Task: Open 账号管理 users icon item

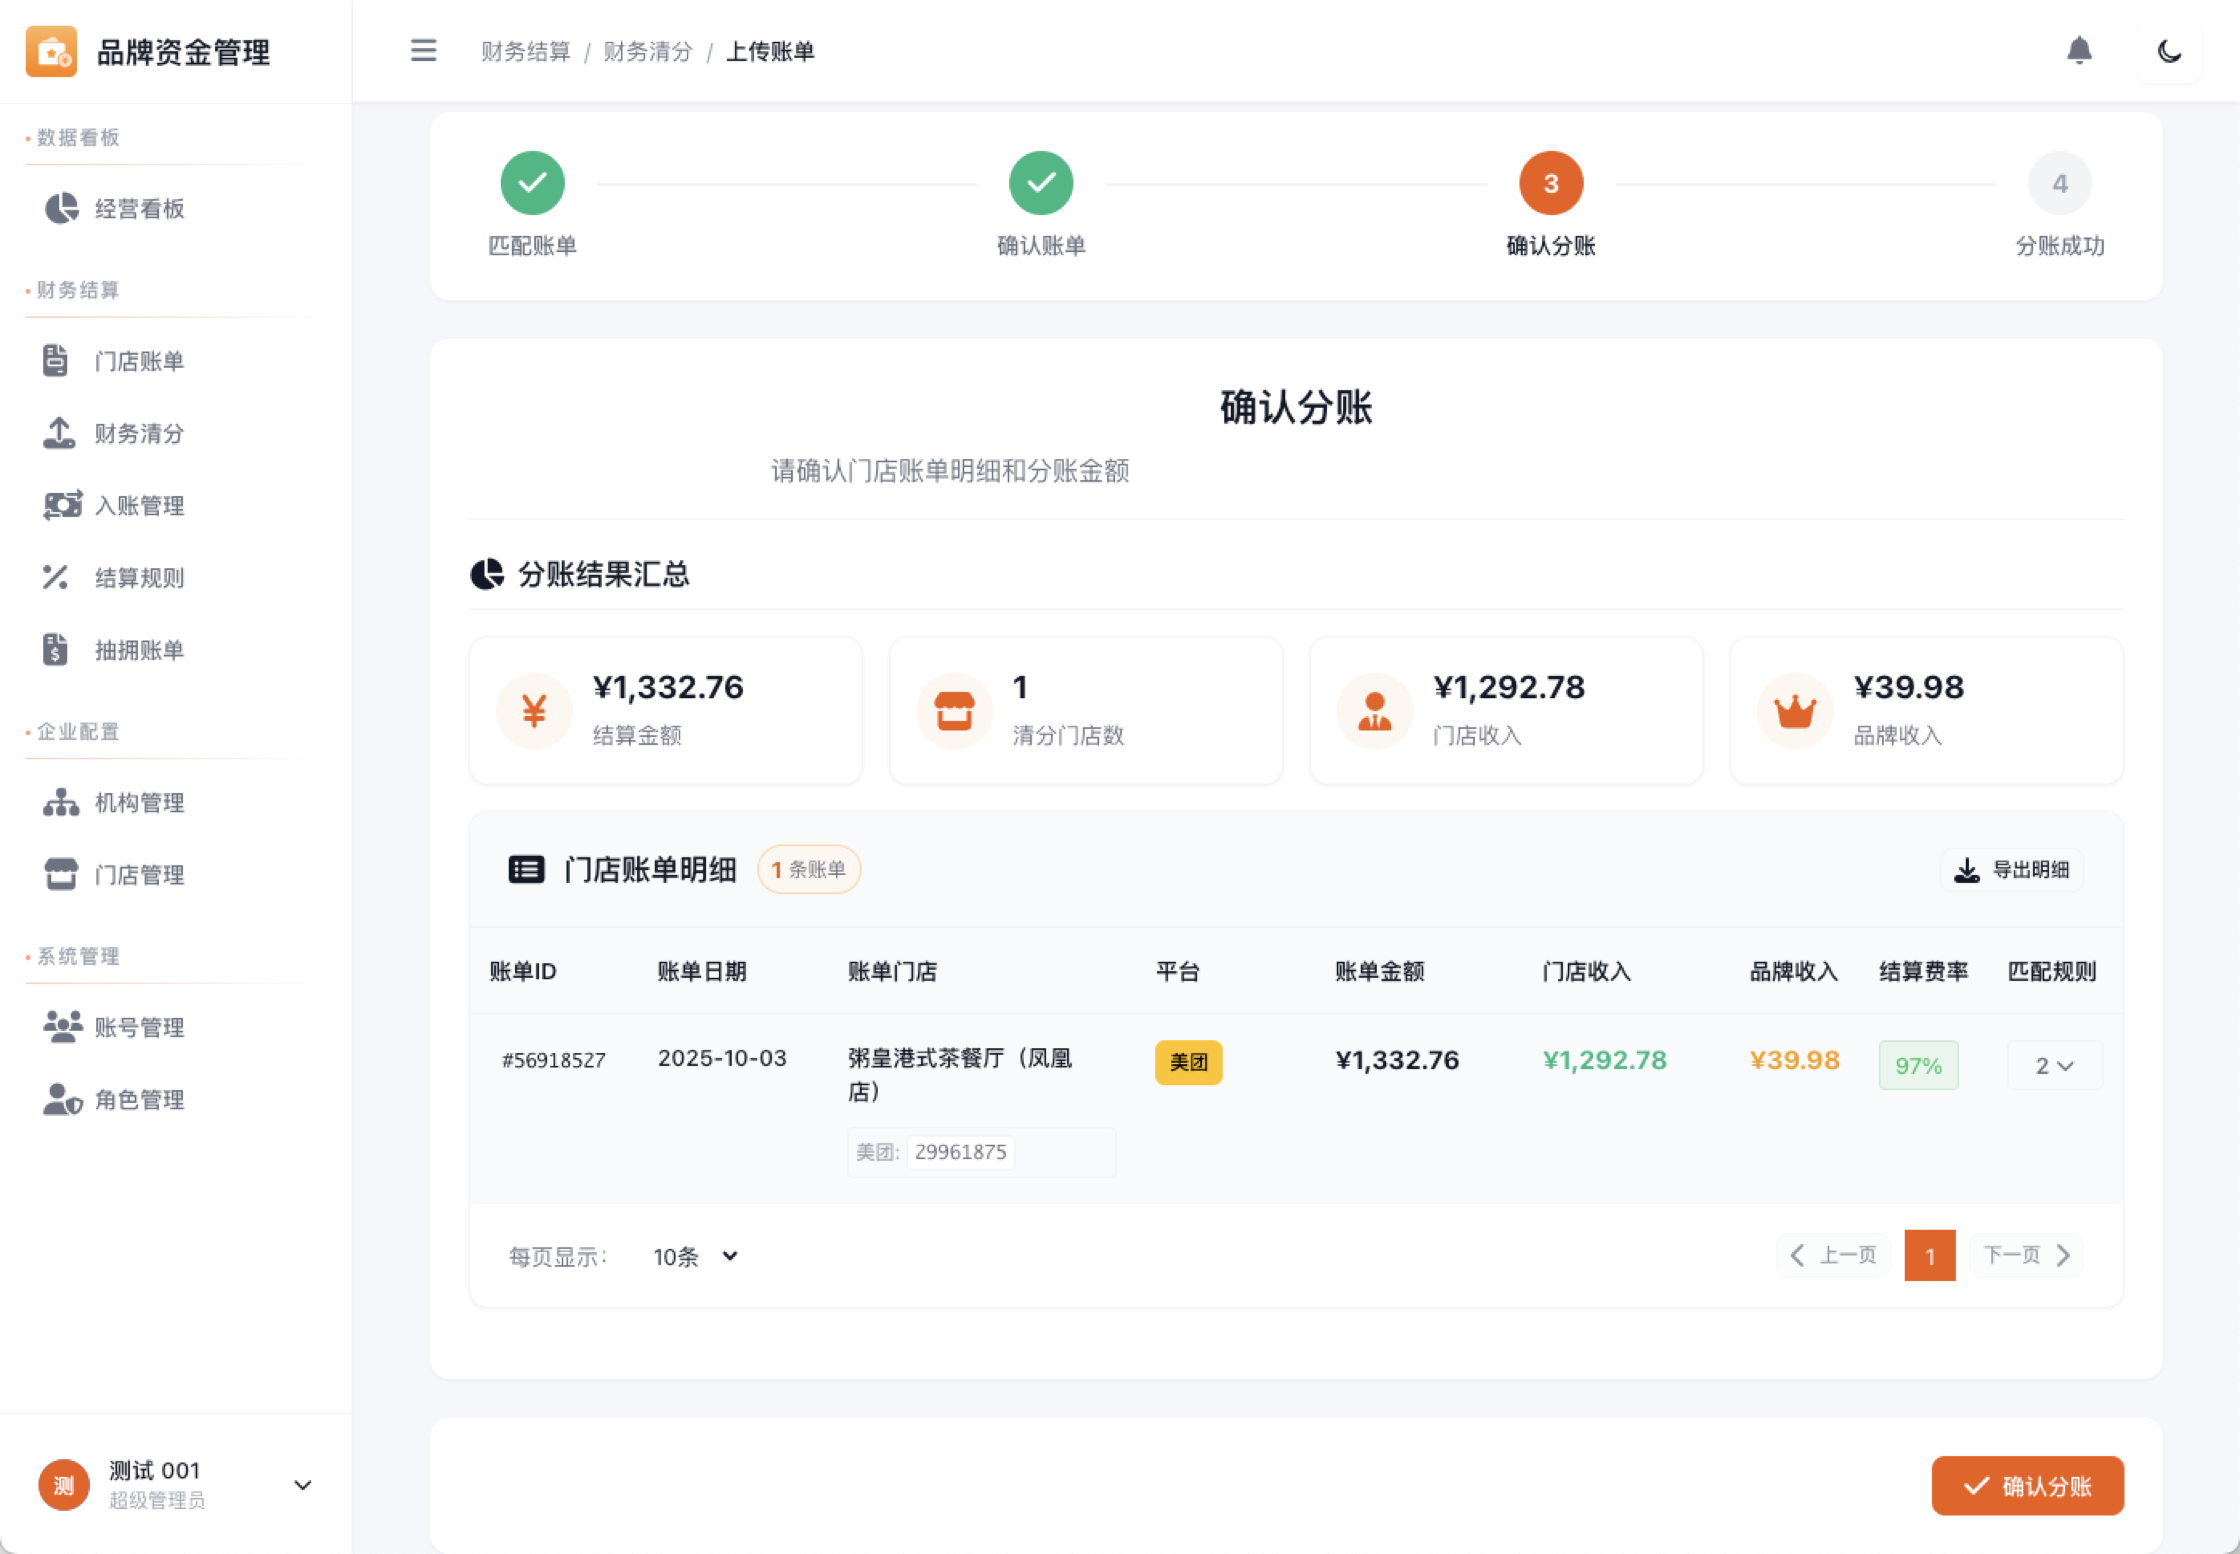Action: point(139,1027)
